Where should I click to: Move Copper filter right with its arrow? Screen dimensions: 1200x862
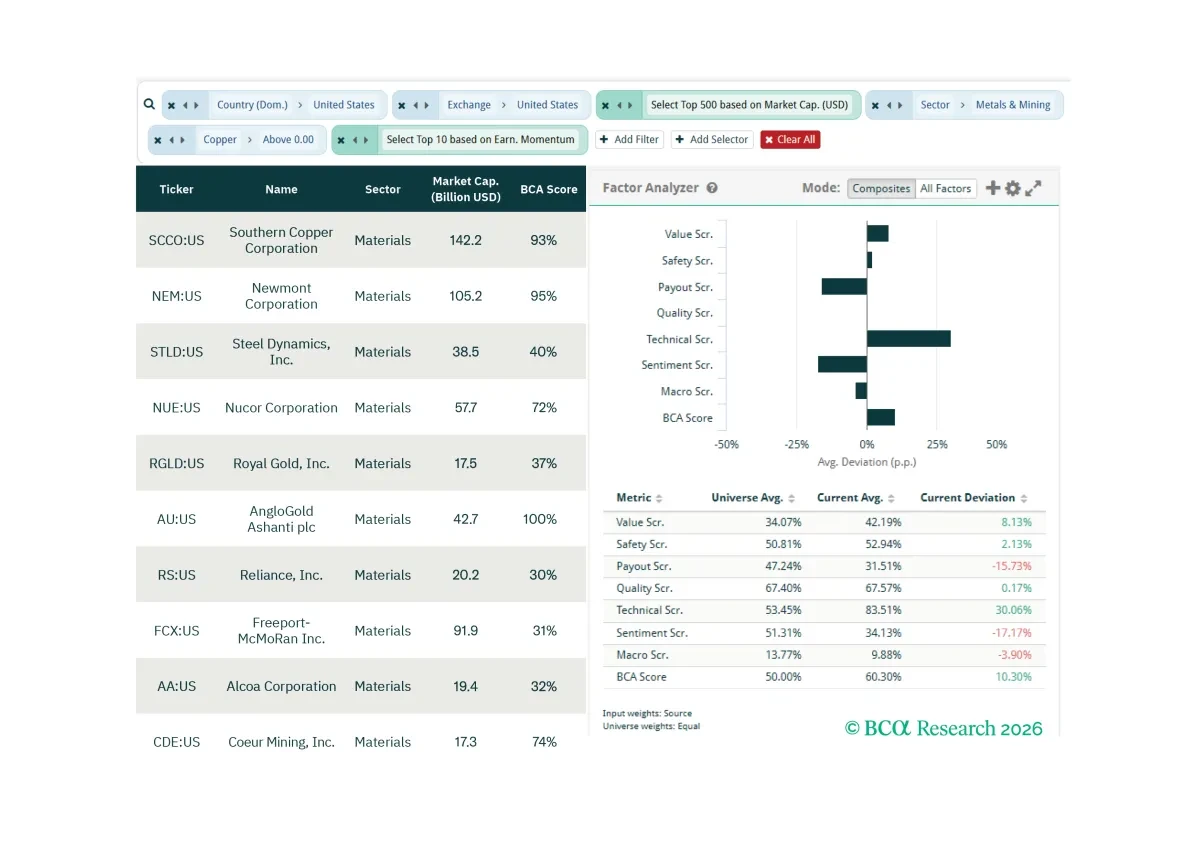(x=182, y=140)
